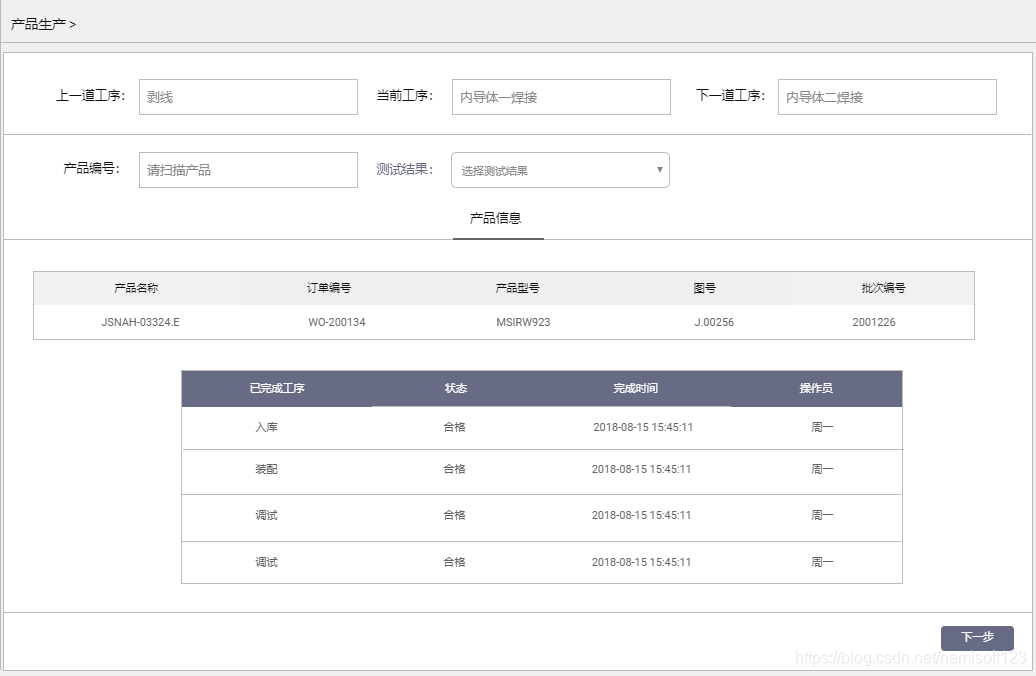
Task: Click operator 周一 in 入库 row
Action: tap(823, 428)
